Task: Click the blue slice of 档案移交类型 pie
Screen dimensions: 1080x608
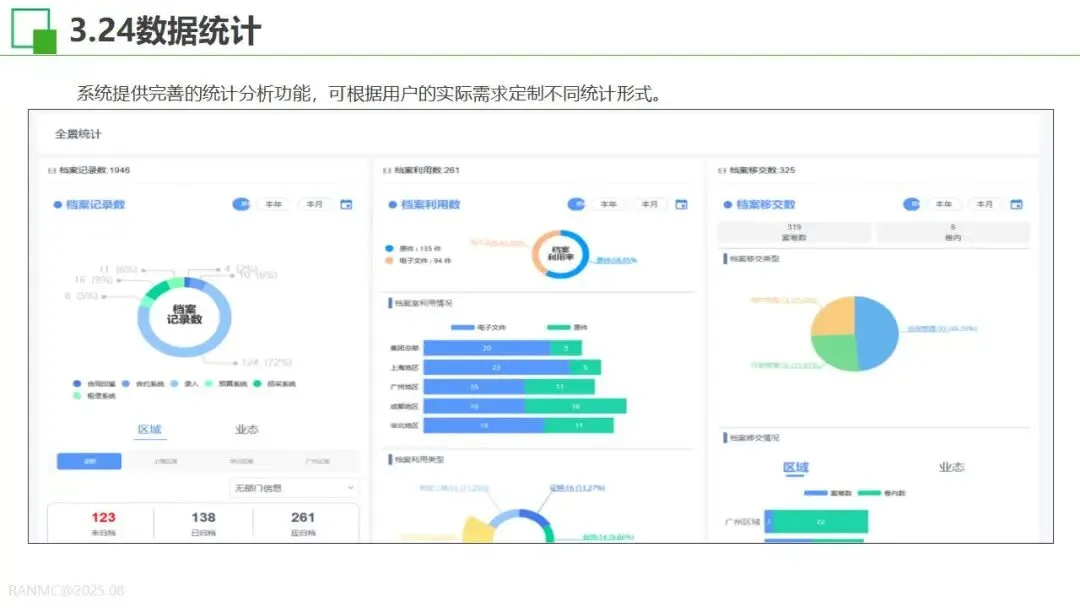Action: pos(878,332)
